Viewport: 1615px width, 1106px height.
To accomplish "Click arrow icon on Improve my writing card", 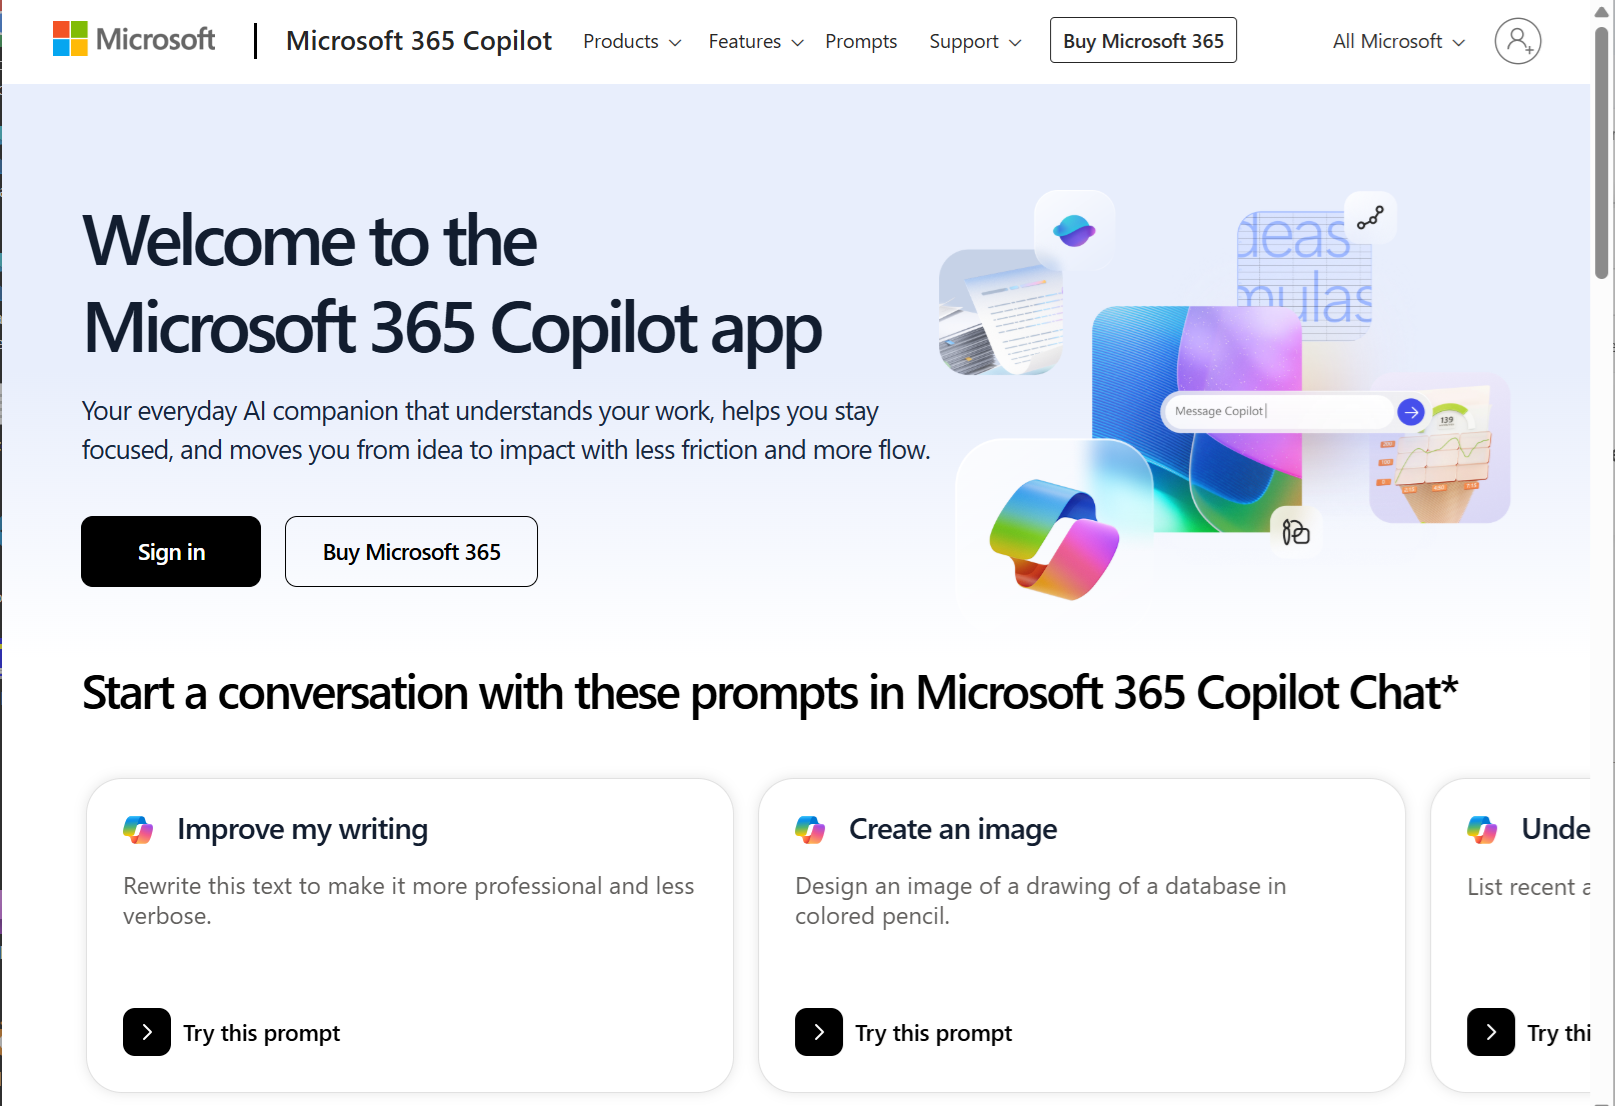I will pos(147,1032).
